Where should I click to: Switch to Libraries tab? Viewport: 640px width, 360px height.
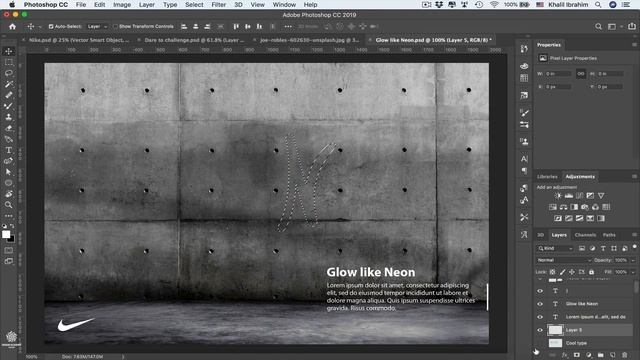pyautogui.click(x=547, y=177)
